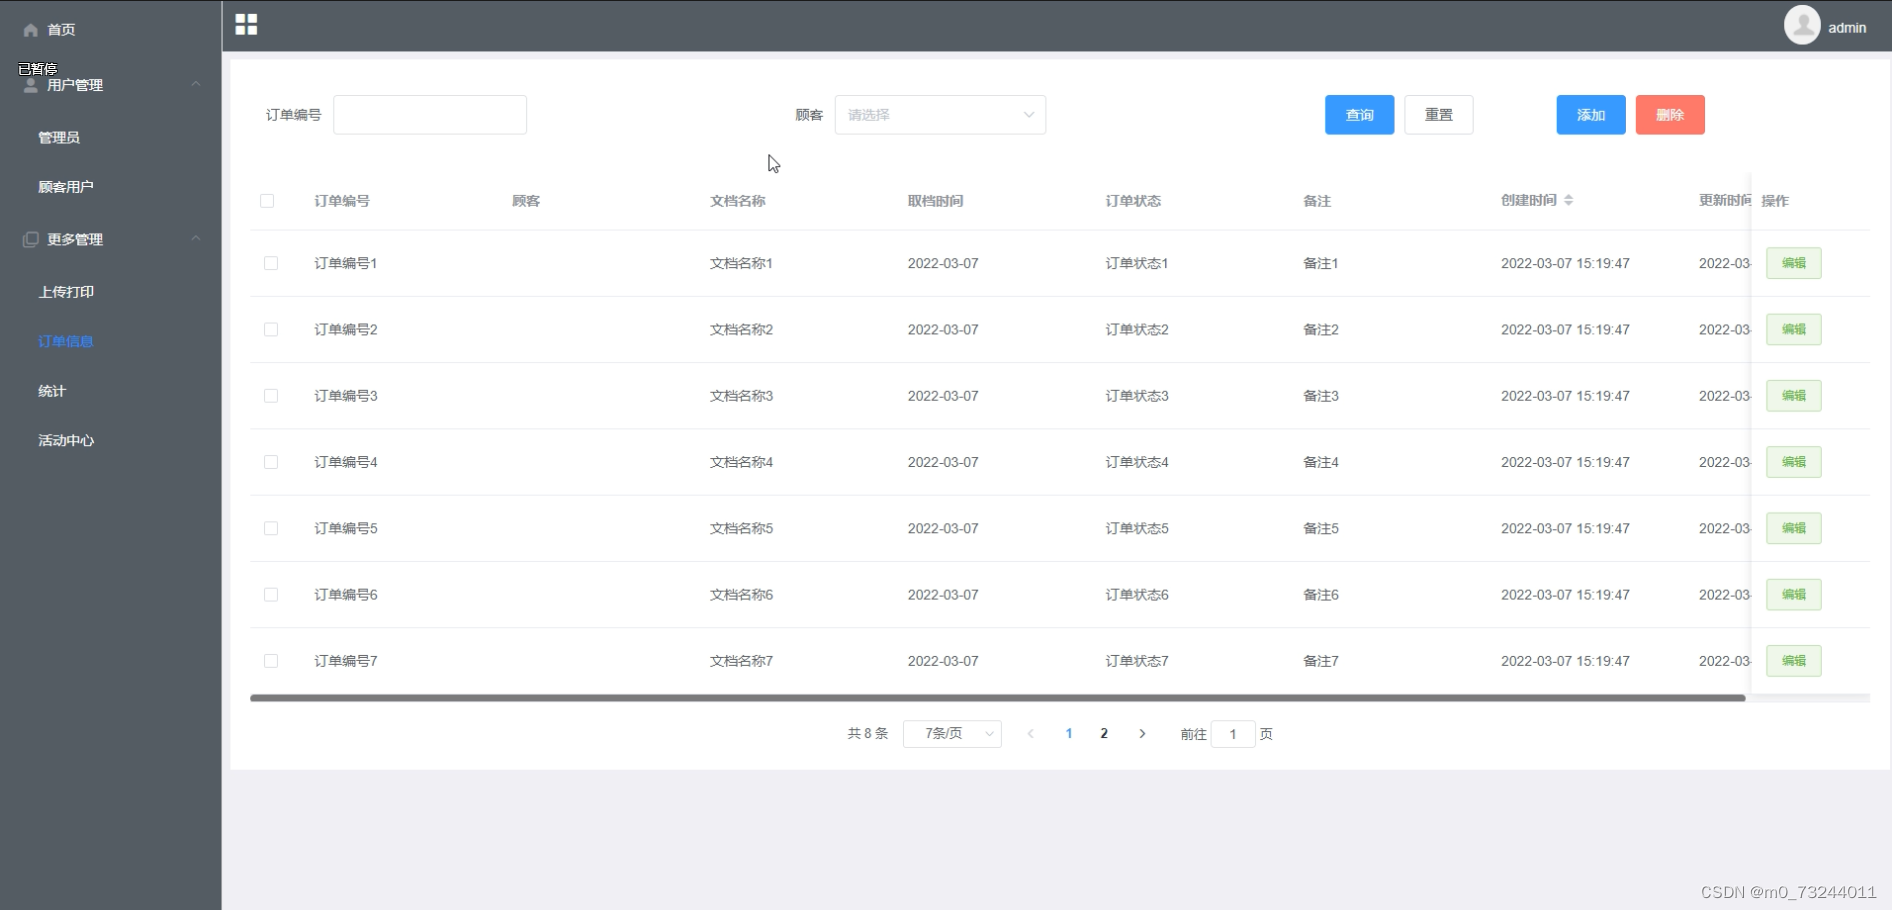Viewport: 1892px width, 910px height.
Task: Collapse the 更多管理 menu chevron
Action: tap(196, 238)
